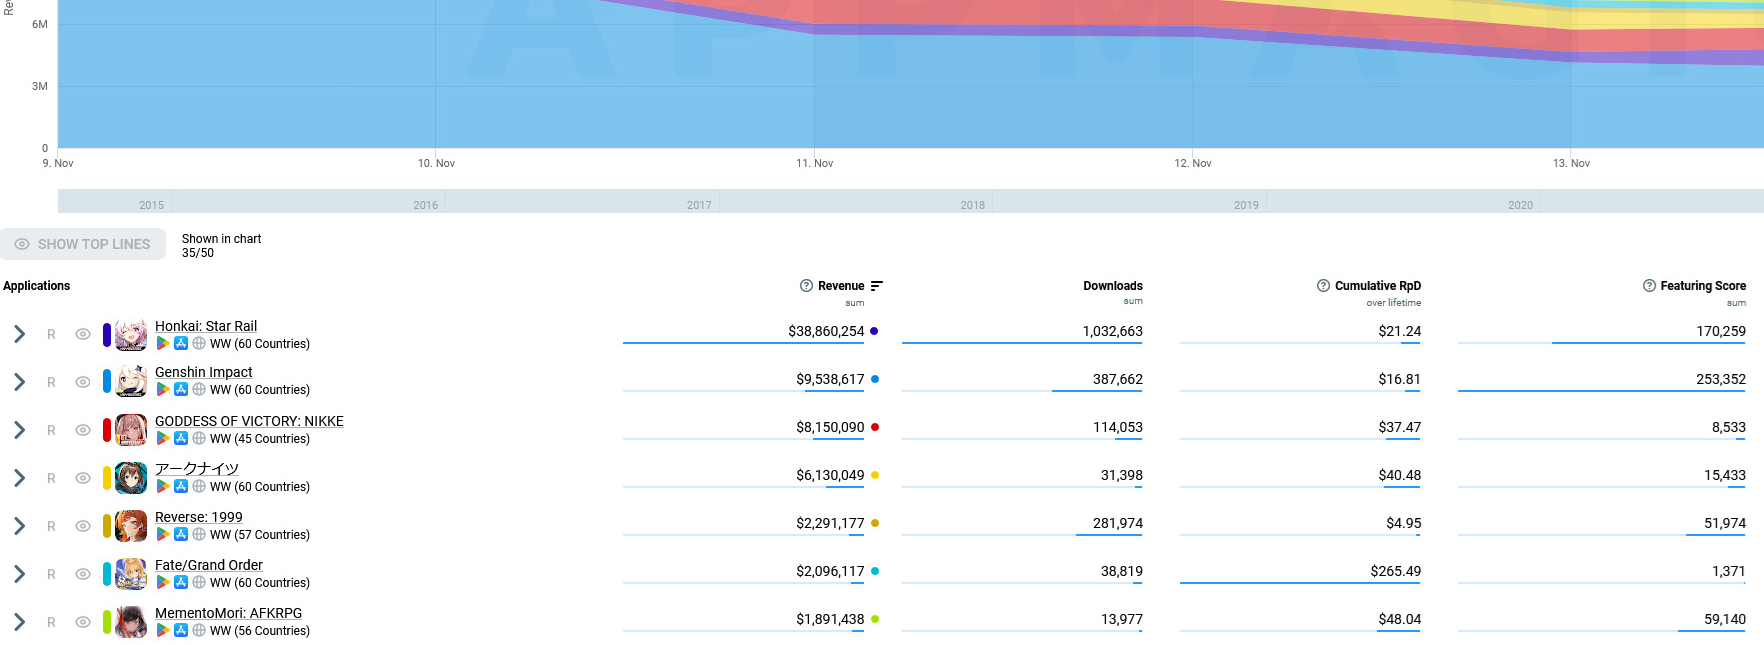Toggle visibility eye for Honkai: Star Rail
This screenshot has width=1764, height=645.
point(83,334)
